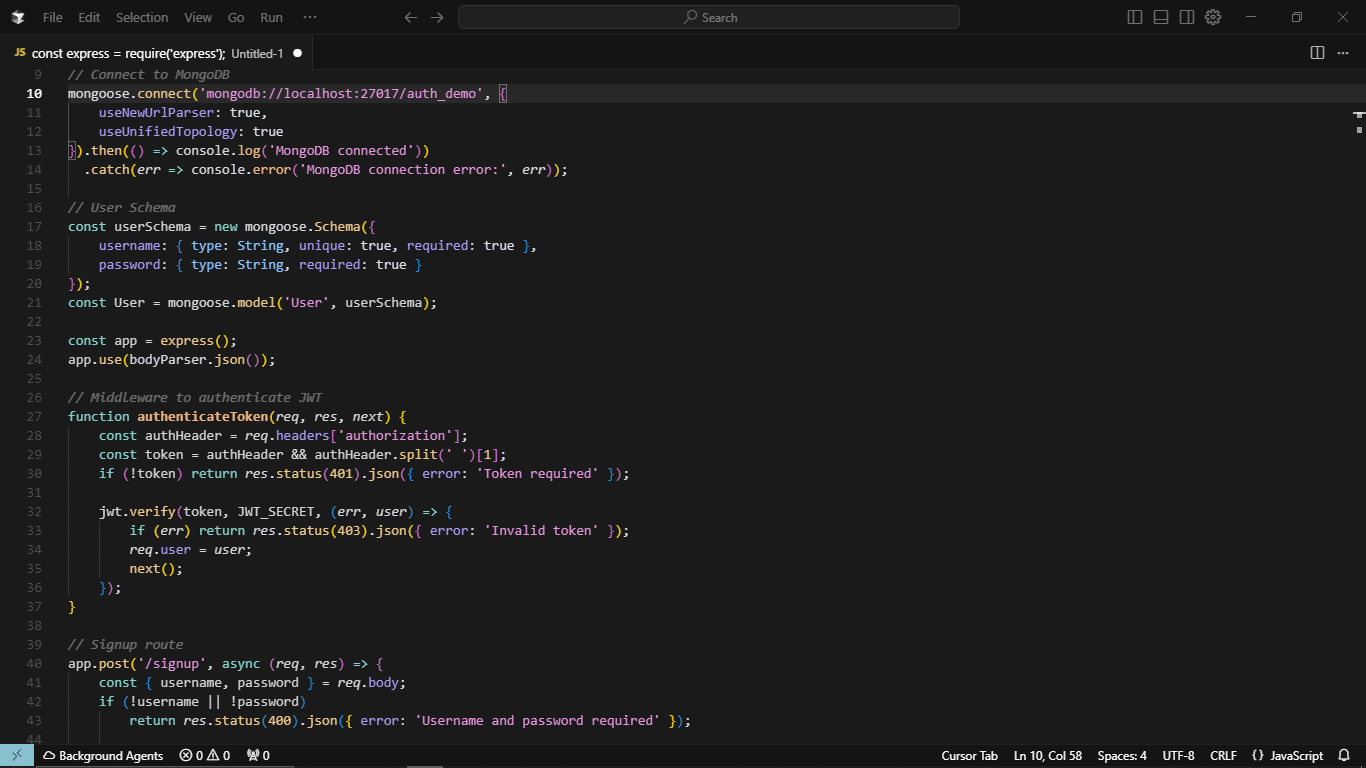Show errors and warnings count
Viewport: 1366px width, 768px height.
click(205, 756)
